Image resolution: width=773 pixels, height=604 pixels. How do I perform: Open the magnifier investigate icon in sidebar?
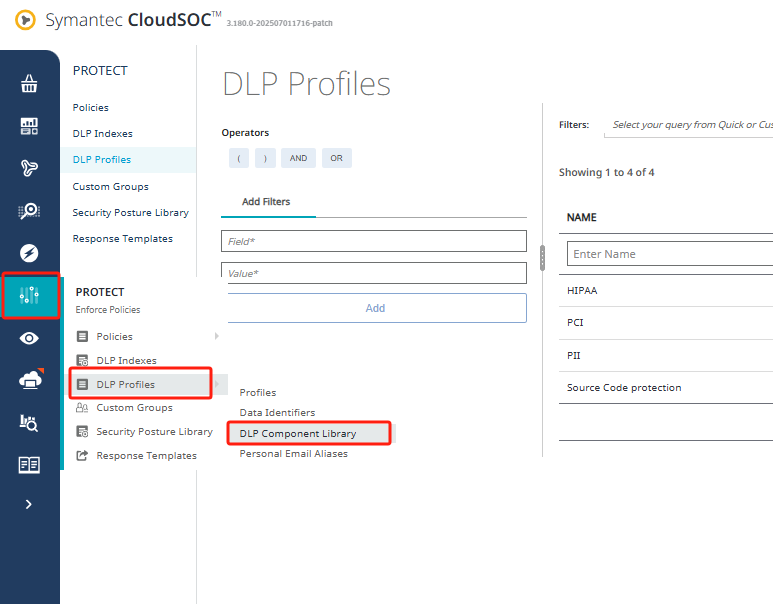pos(29,211)
